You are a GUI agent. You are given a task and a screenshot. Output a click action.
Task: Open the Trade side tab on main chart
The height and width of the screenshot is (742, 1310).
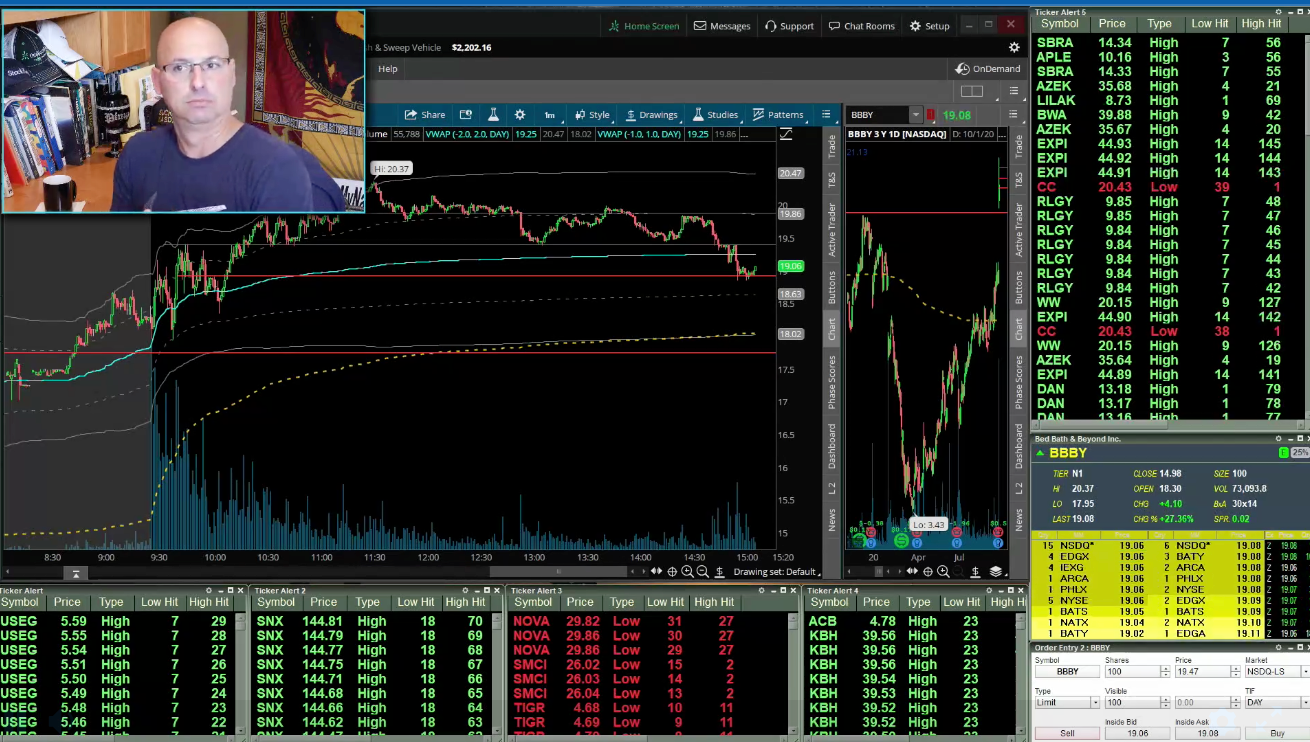point(831,146)
